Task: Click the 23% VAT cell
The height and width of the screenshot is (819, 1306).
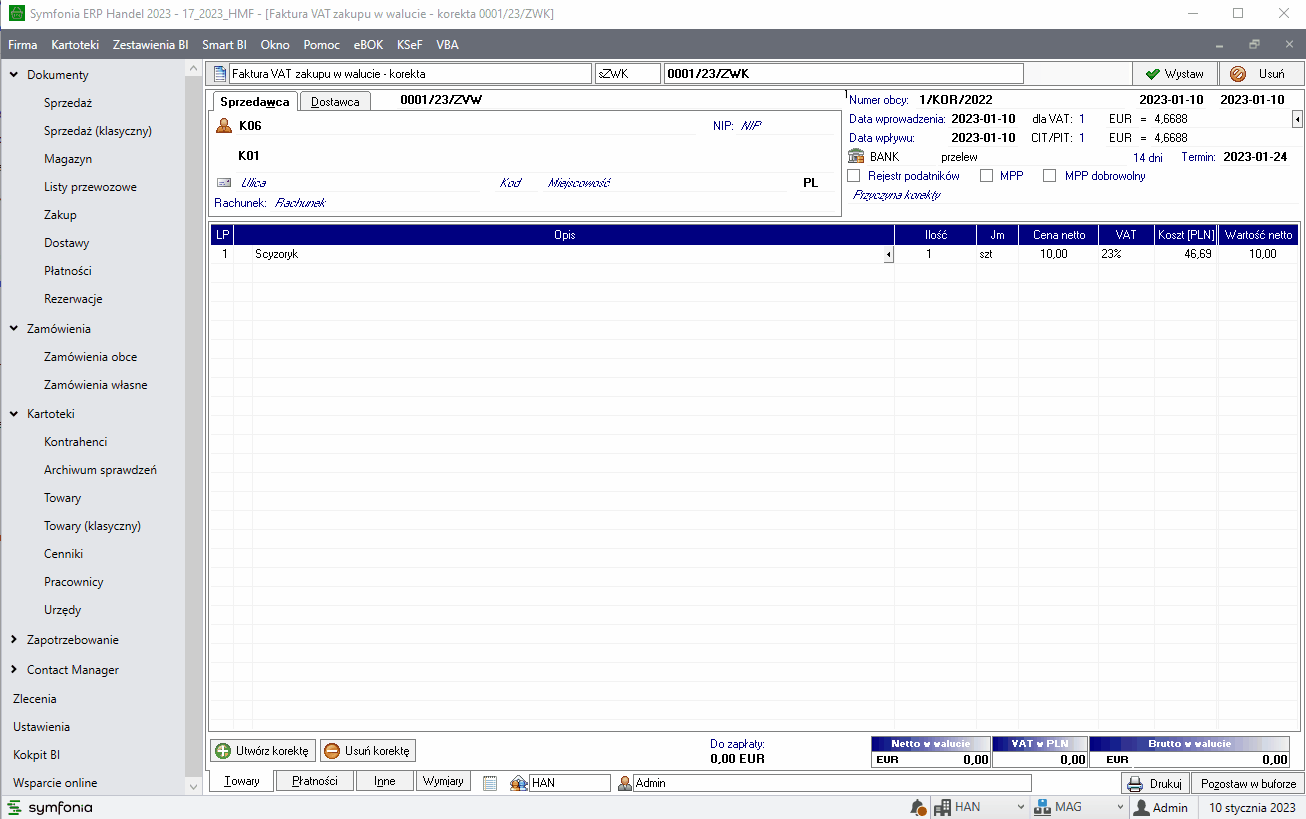Action: (x=1126, y=255)
